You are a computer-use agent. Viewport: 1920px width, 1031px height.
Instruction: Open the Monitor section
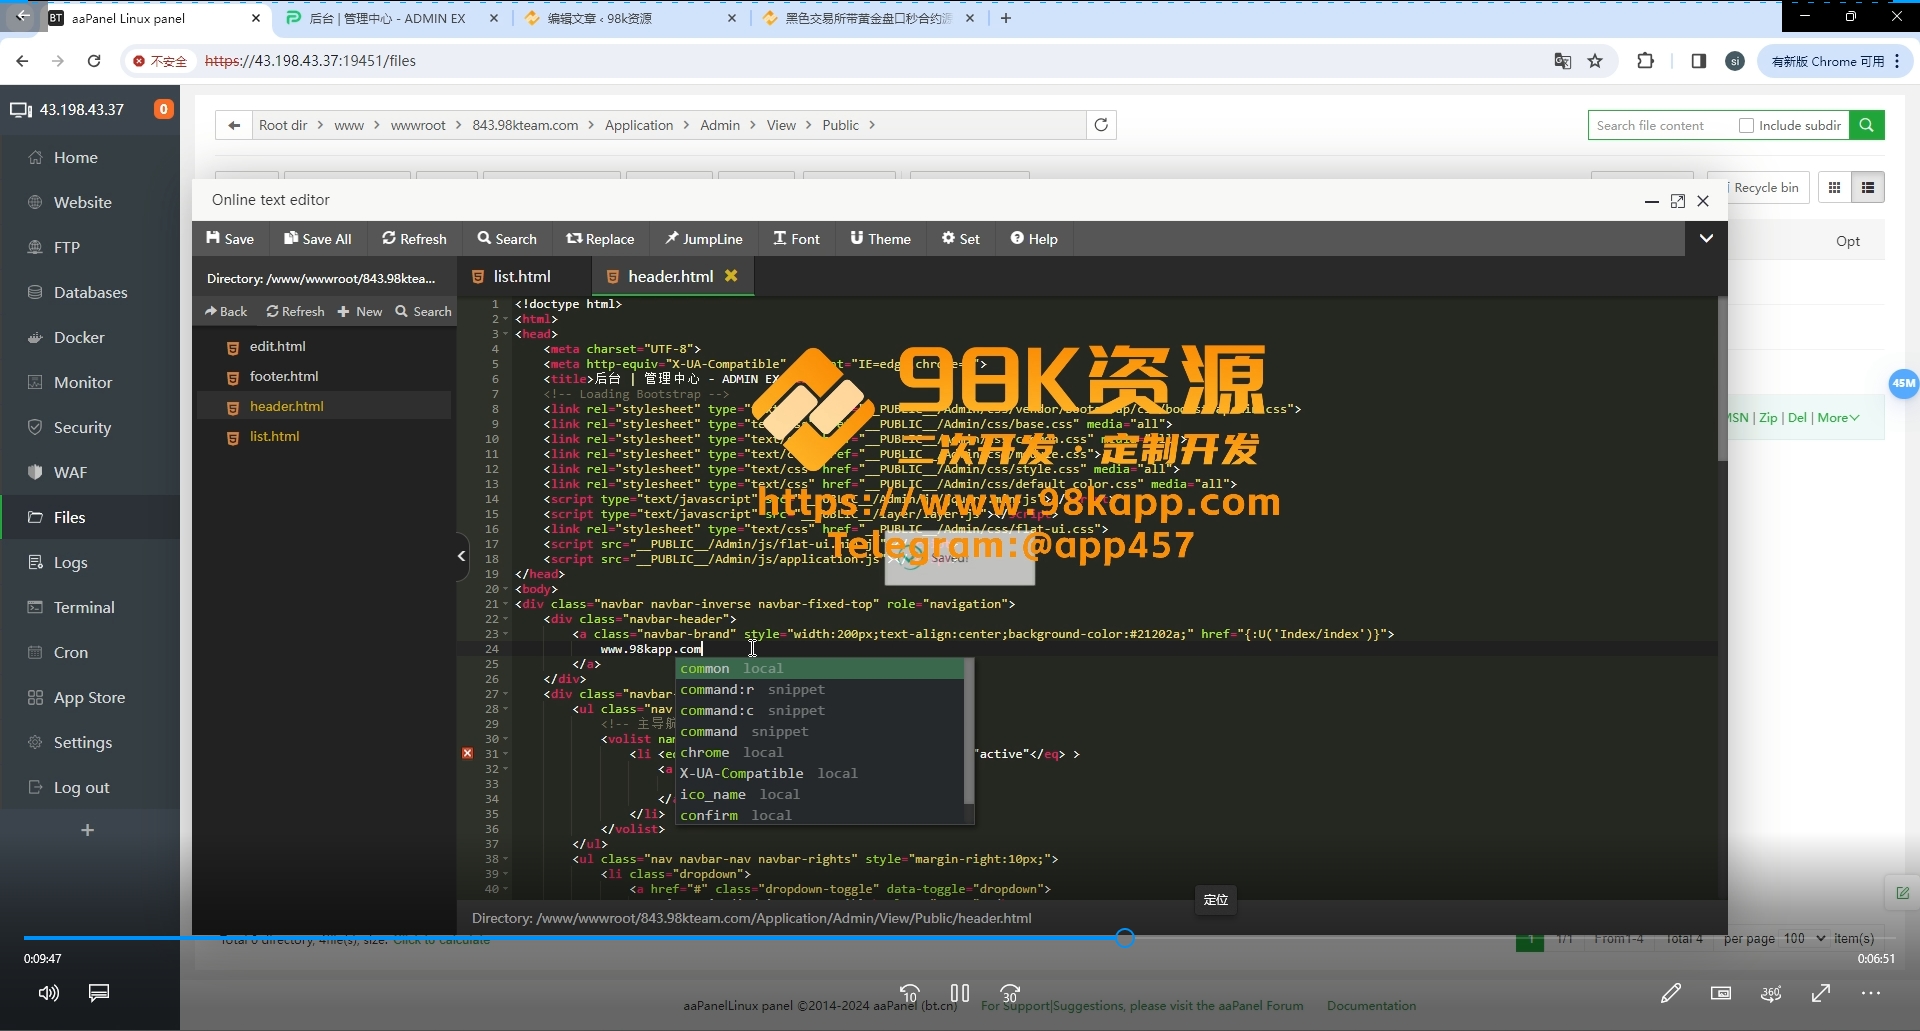coord(83,382)
